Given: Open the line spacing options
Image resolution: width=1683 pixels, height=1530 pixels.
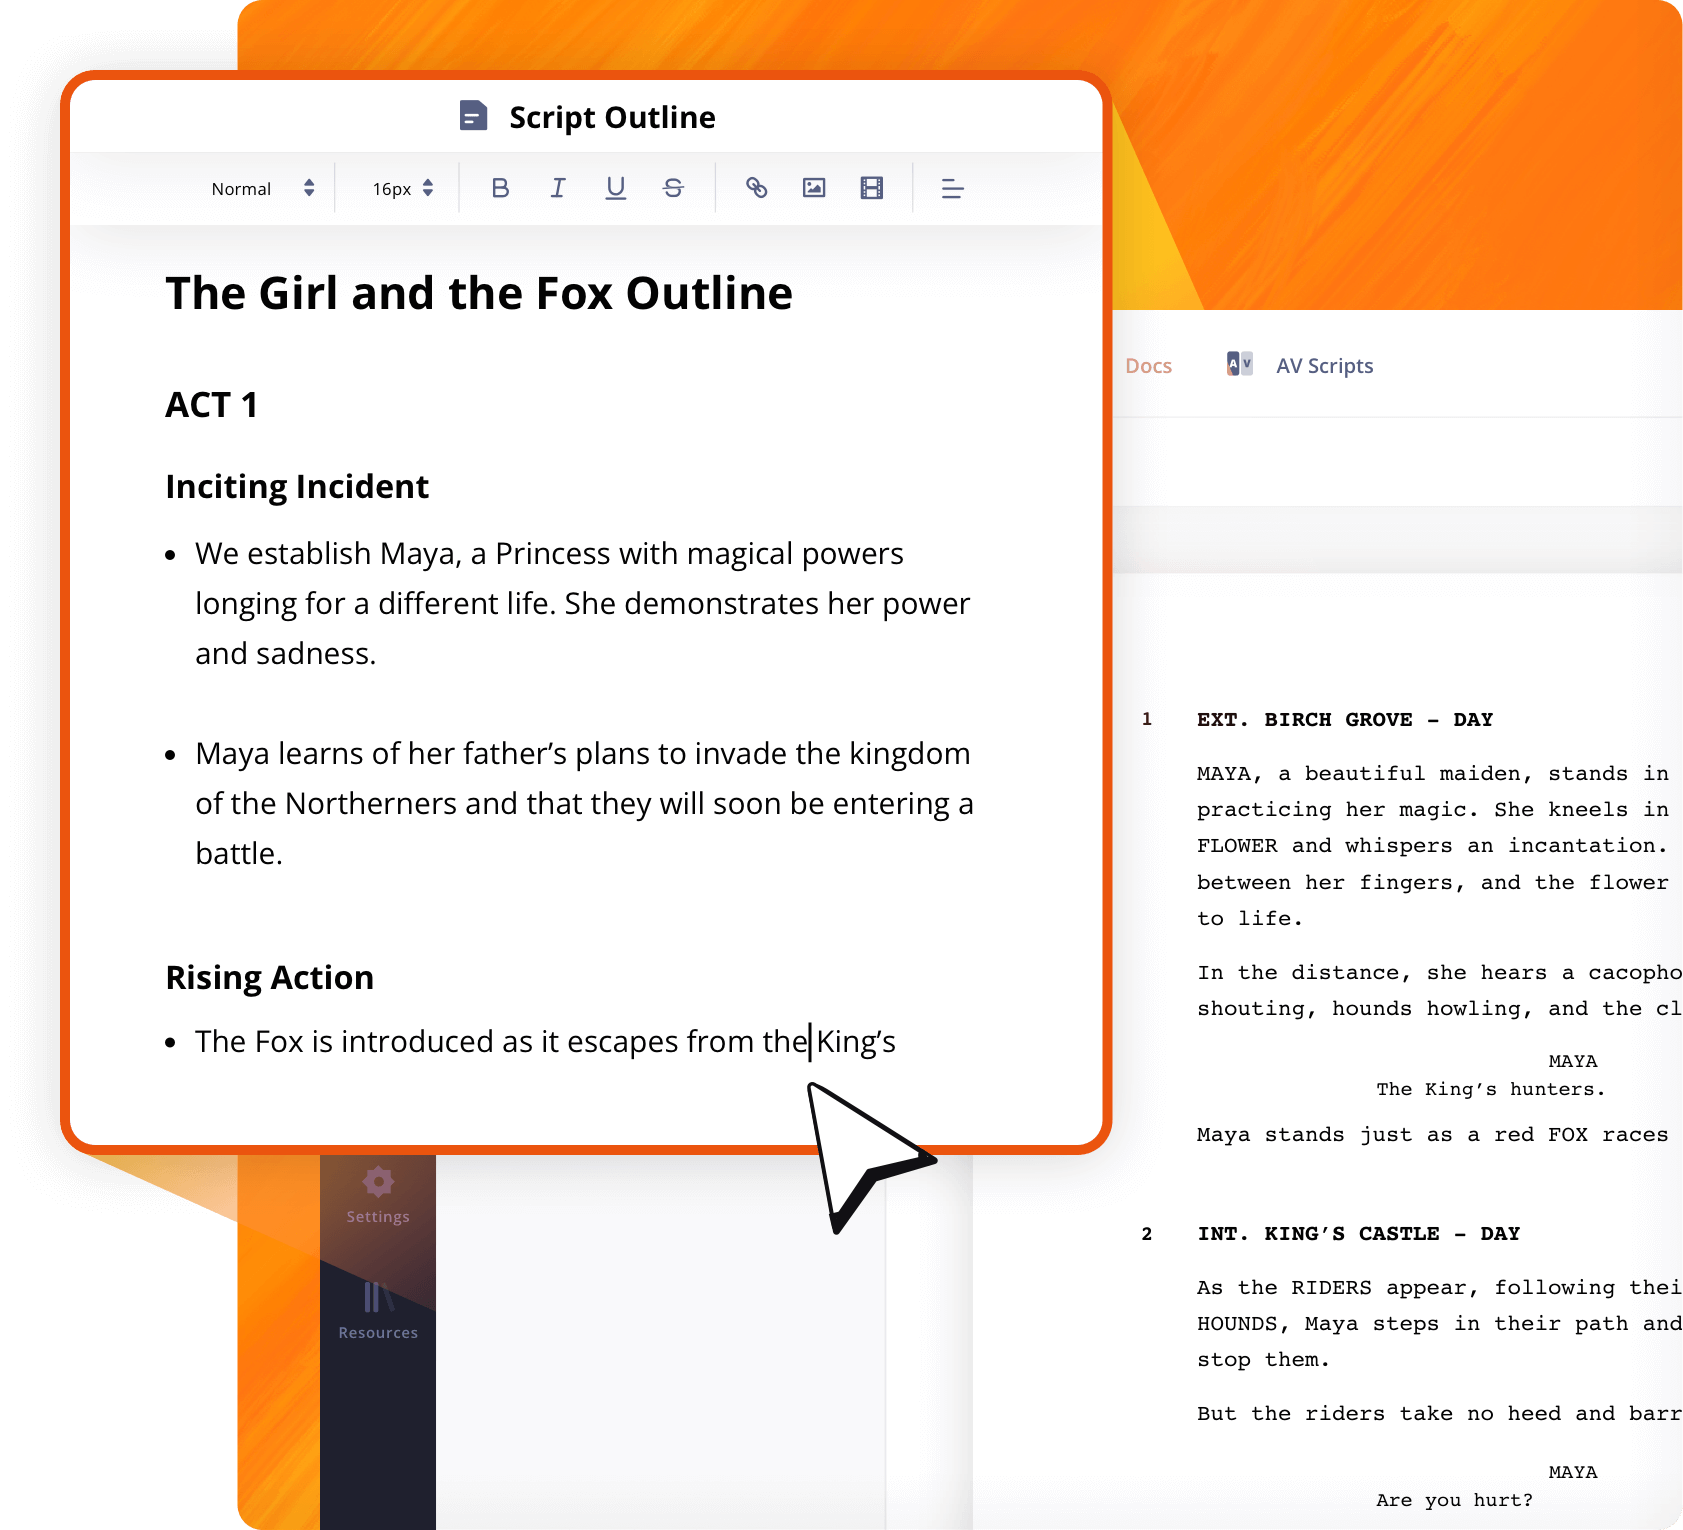Looking at the screenshot, I should 951,187.
